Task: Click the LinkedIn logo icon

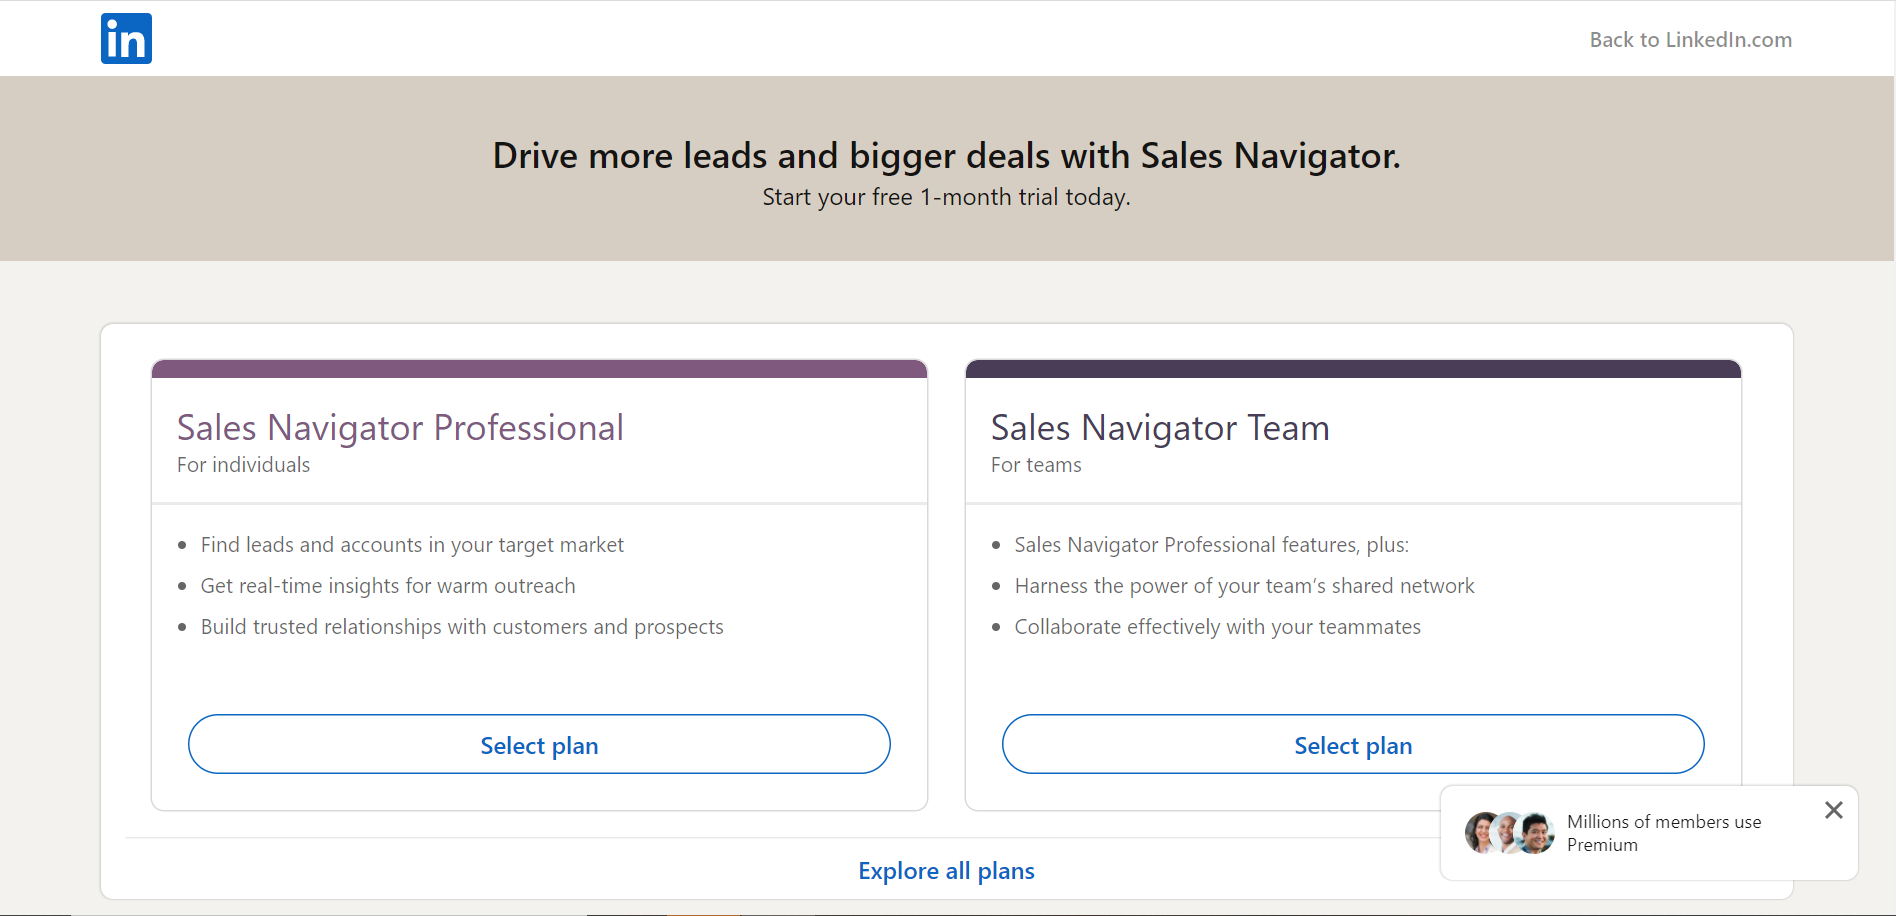Action: point(126,39)
